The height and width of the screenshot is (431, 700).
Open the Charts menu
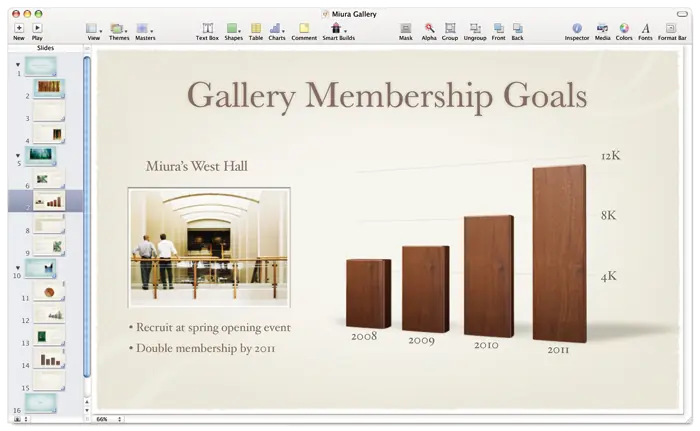click(x=277, y=31)
